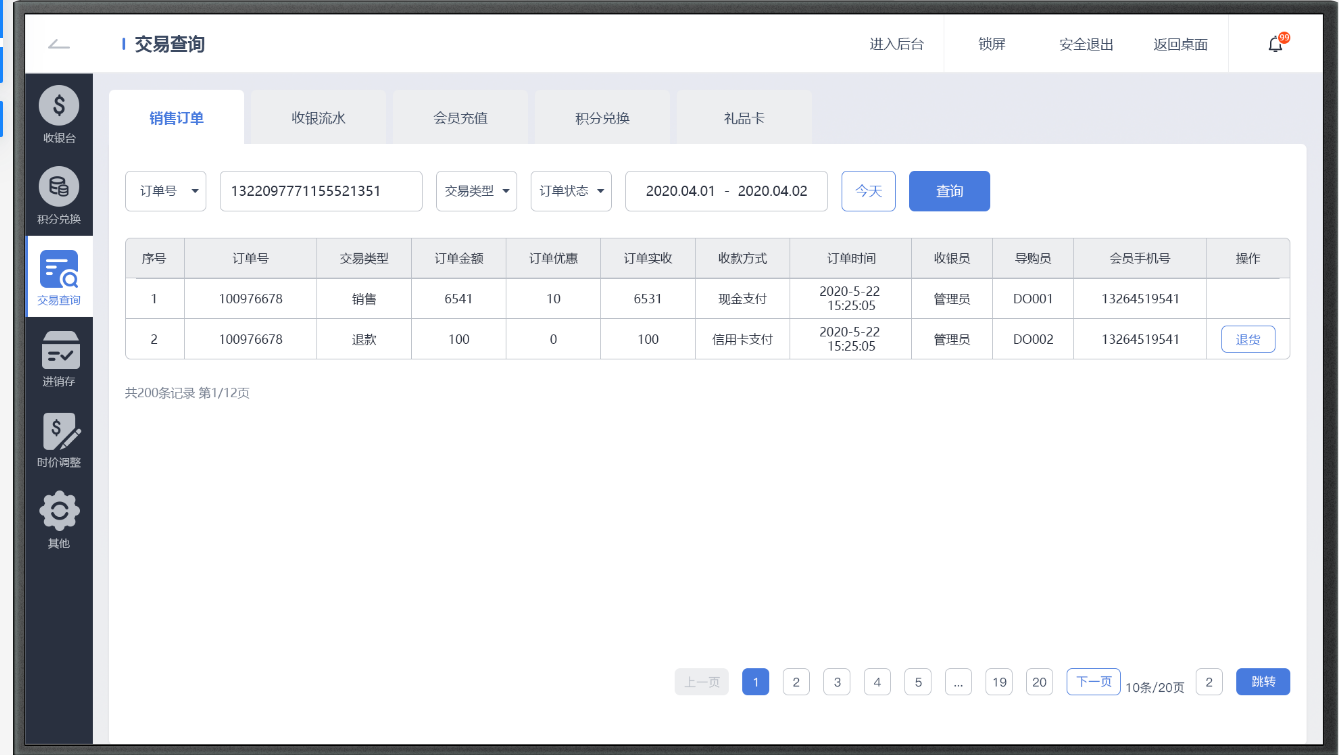This screenshot has height=755, width=1339.
Task: Click the 会员手机号 column header
Action: 1140,258
